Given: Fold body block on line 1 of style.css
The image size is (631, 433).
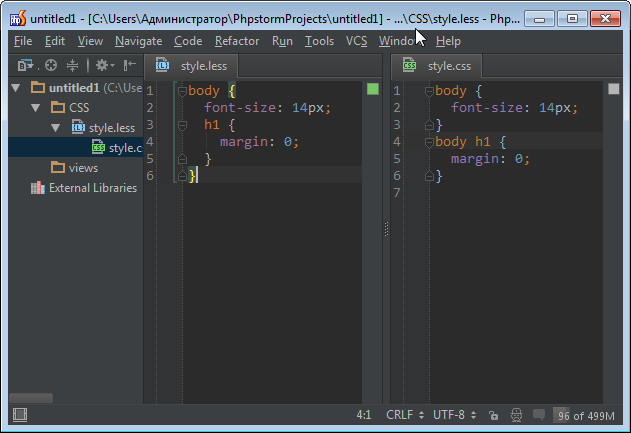Looking at the screenshot, I should coord(429,91).
